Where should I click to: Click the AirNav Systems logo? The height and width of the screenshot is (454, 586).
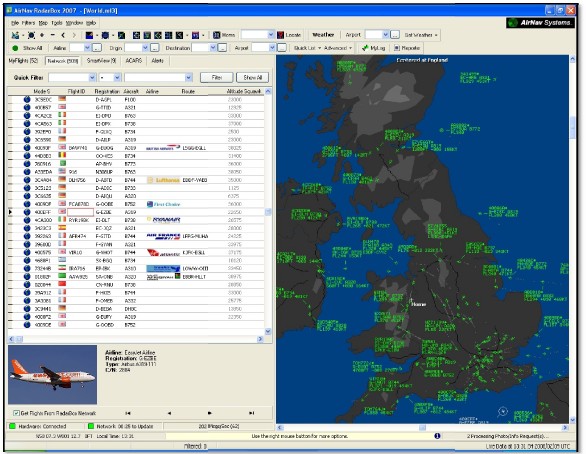(540, 23)
